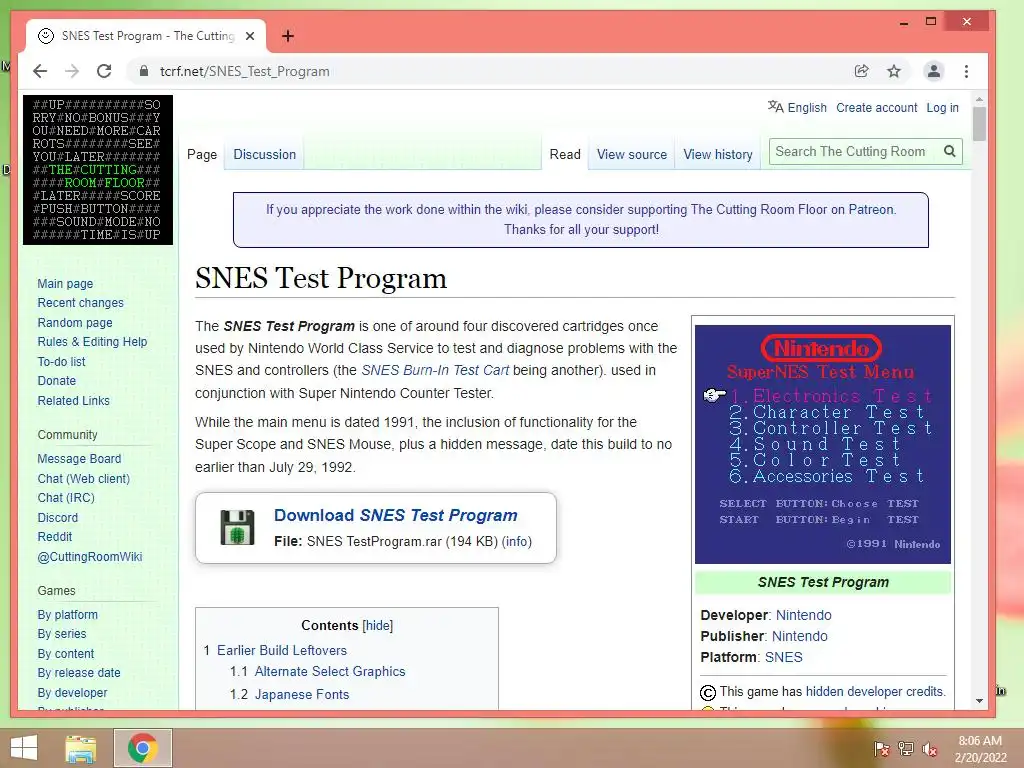Open Chat (IRC) link
The width and height of the screenshot is (1024, 768).
66,498
